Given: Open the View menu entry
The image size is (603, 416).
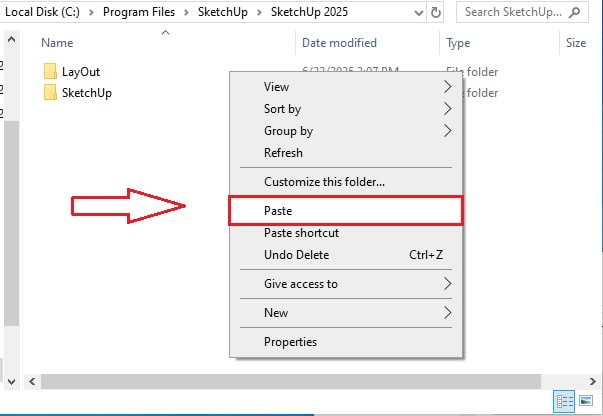Looking at the screenshot, I should (346, 87).
